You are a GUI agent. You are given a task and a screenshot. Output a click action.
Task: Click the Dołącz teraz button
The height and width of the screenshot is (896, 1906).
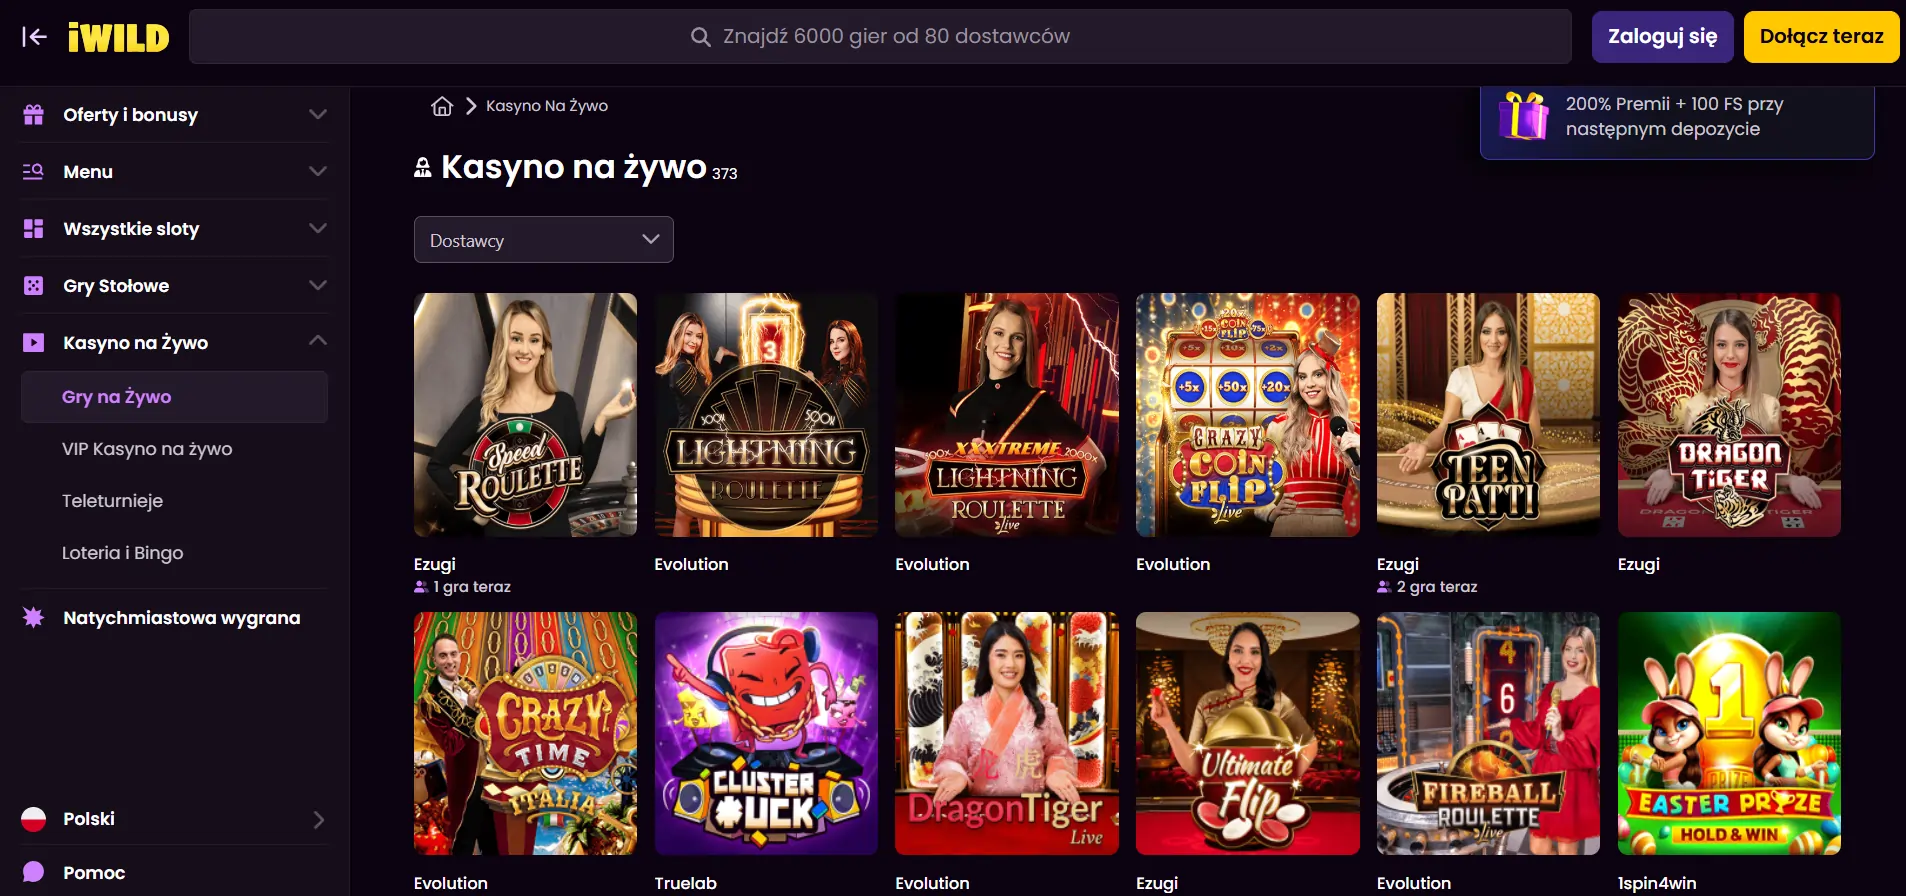click(x=1820, y=37)
